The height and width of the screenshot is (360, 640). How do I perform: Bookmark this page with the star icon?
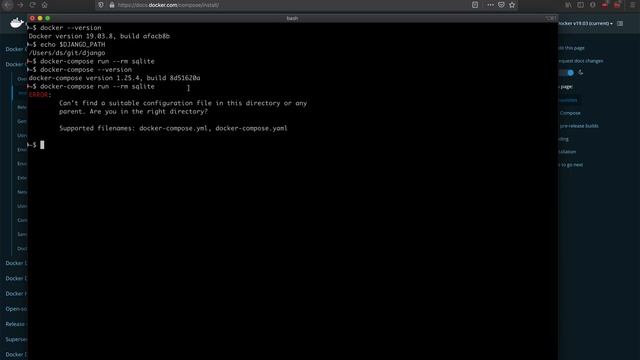(512, 5)
